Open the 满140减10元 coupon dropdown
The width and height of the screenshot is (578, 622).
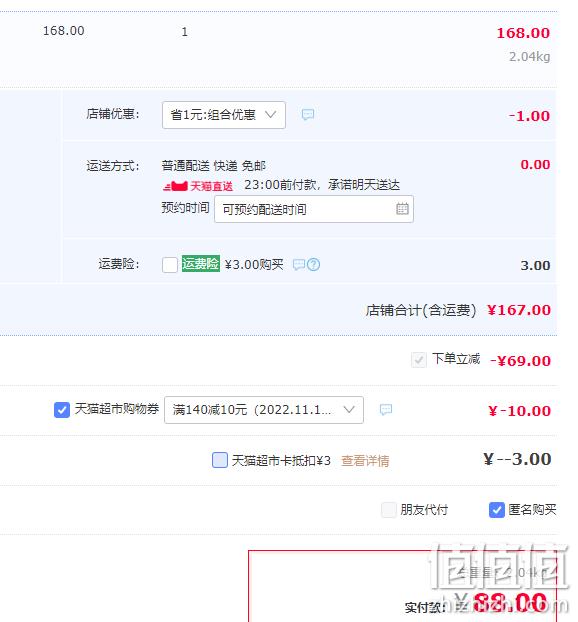[264, 410]
